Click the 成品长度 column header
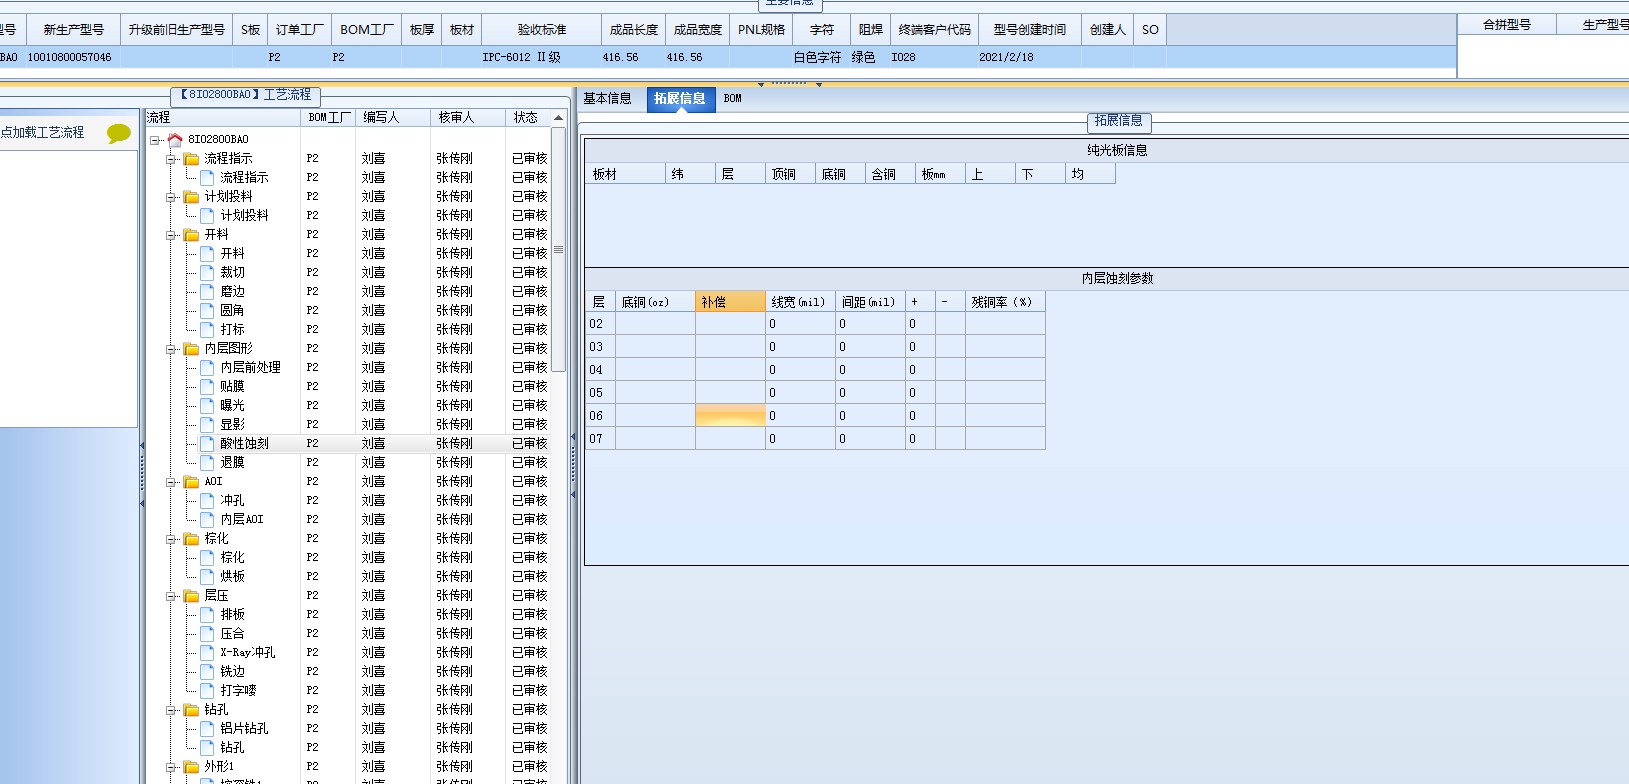1629x784 pixels. point(634,30)
